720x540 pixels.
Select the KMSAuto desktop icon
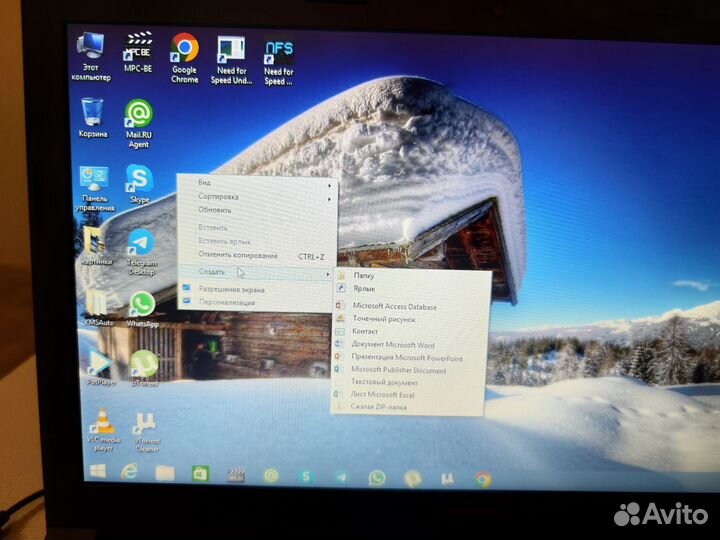(x=98, y=308)
